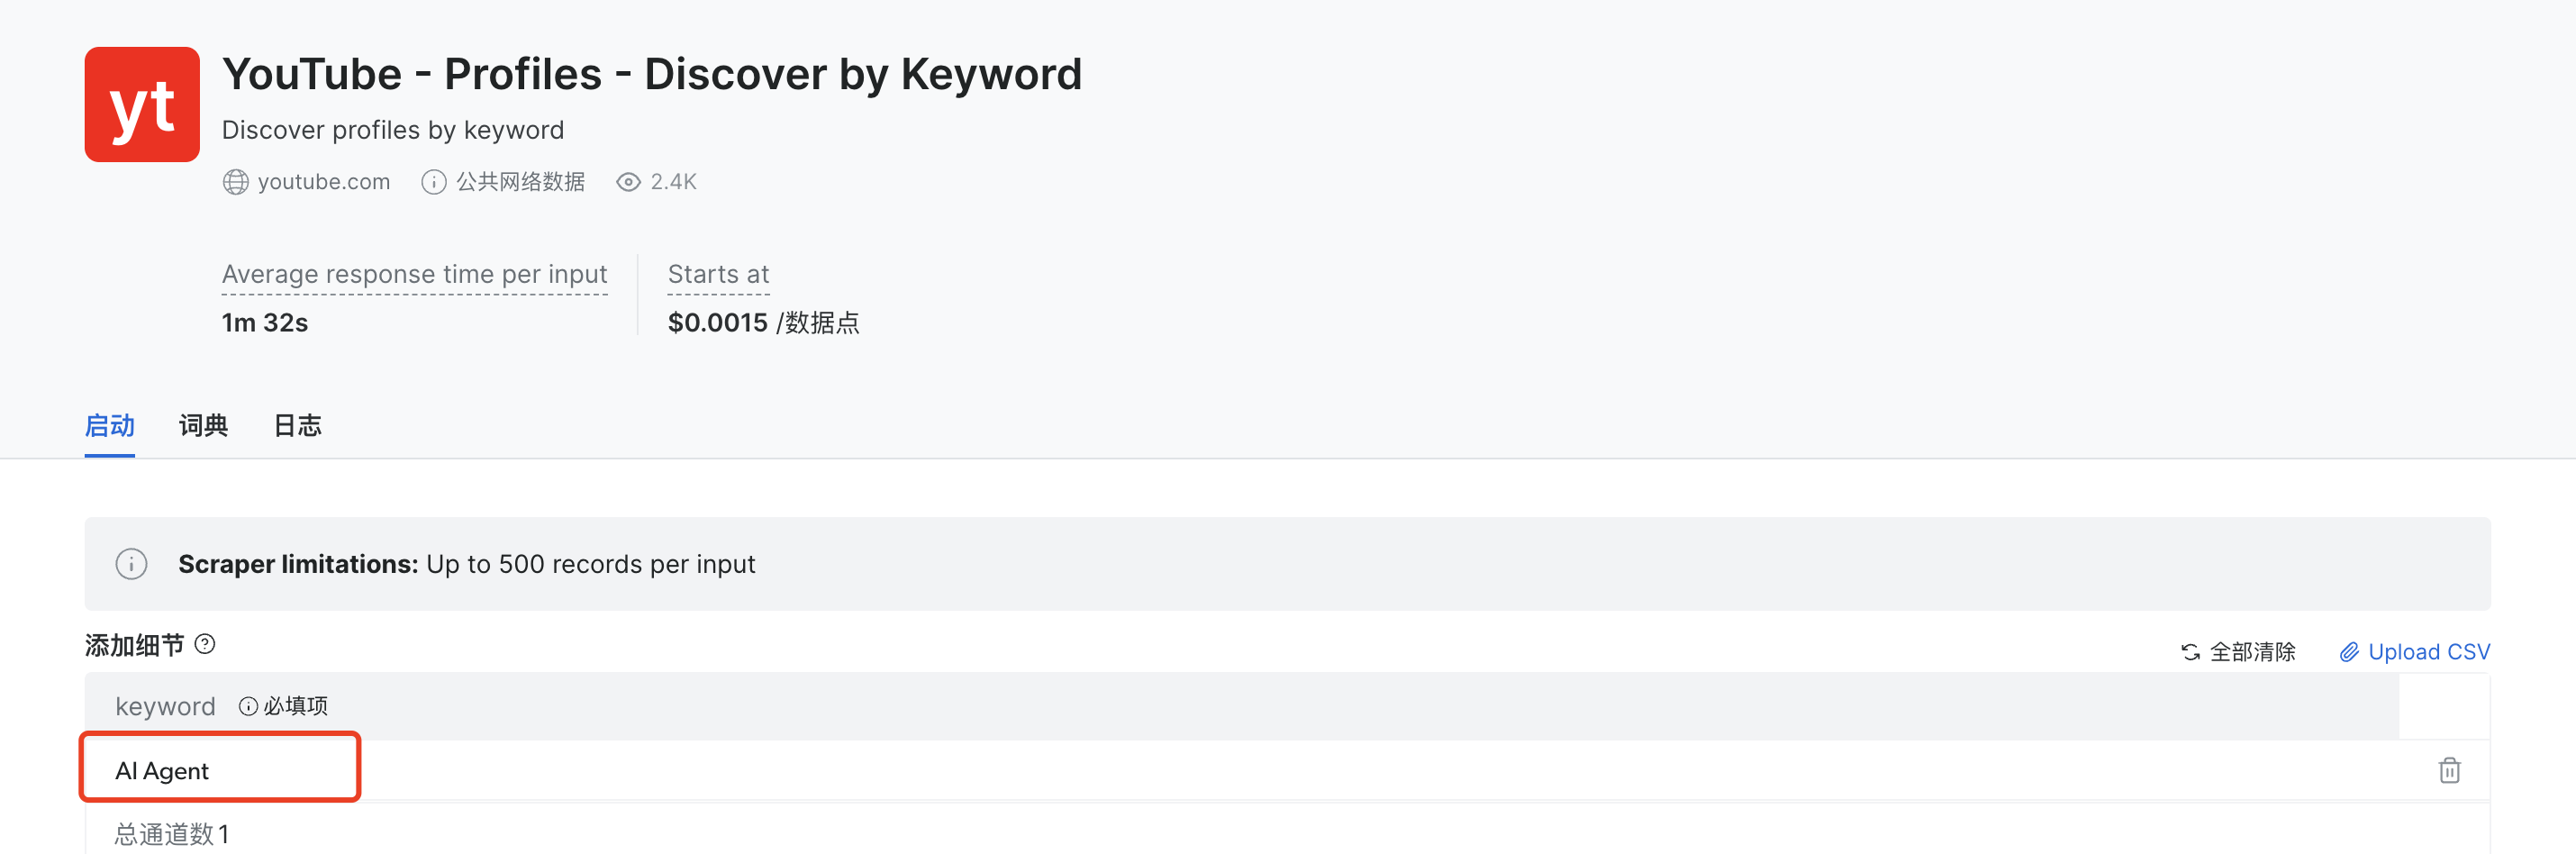This screenshot has height=854, width=2576.
Task: Click the Upload CSV link
Action: pyautogui.click(x=2428, y=652)
